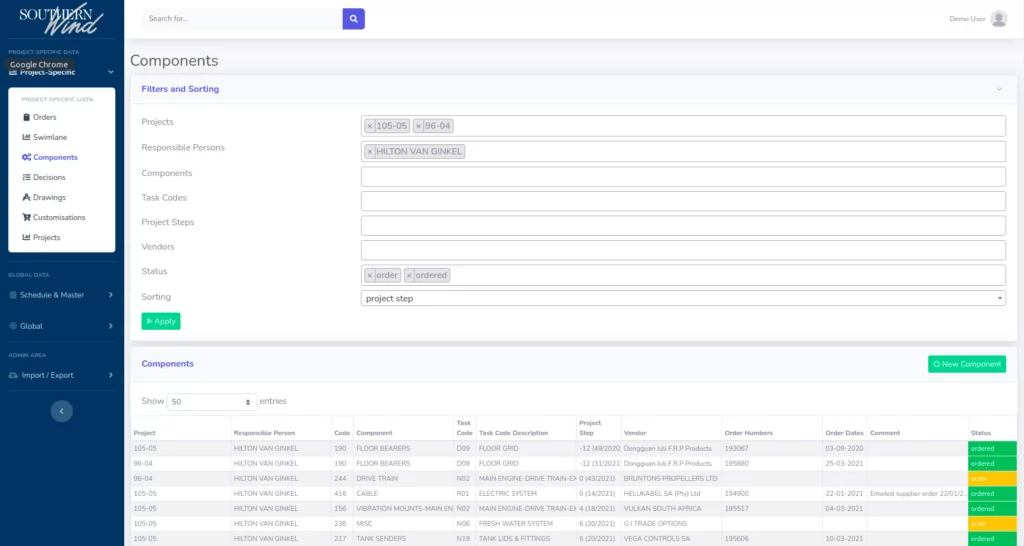Click New Component button
Screen dimensions: 1024x546
(x=967, y=364)
